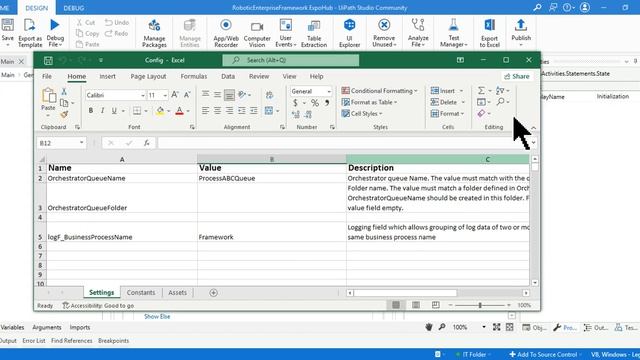The width and height of the screenshot is (640, 360).
Task: Toggle align left in Excel Alignment group
Action: point(205,111)
